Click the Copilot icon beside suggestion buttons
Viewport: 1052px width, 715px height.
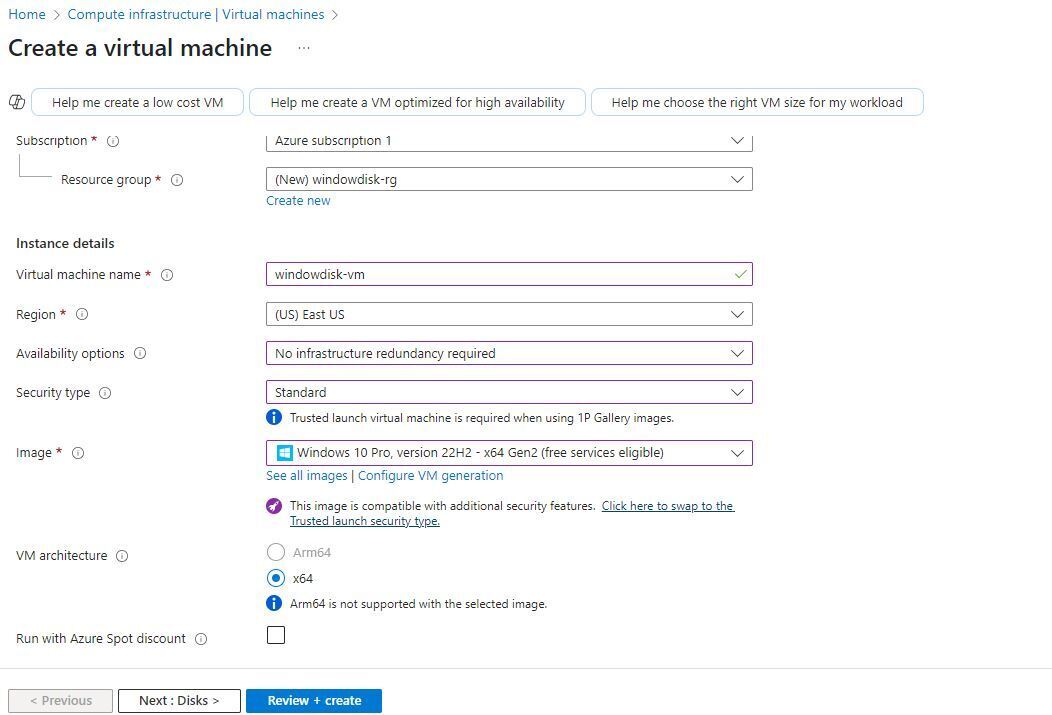(x=17, y=102)
